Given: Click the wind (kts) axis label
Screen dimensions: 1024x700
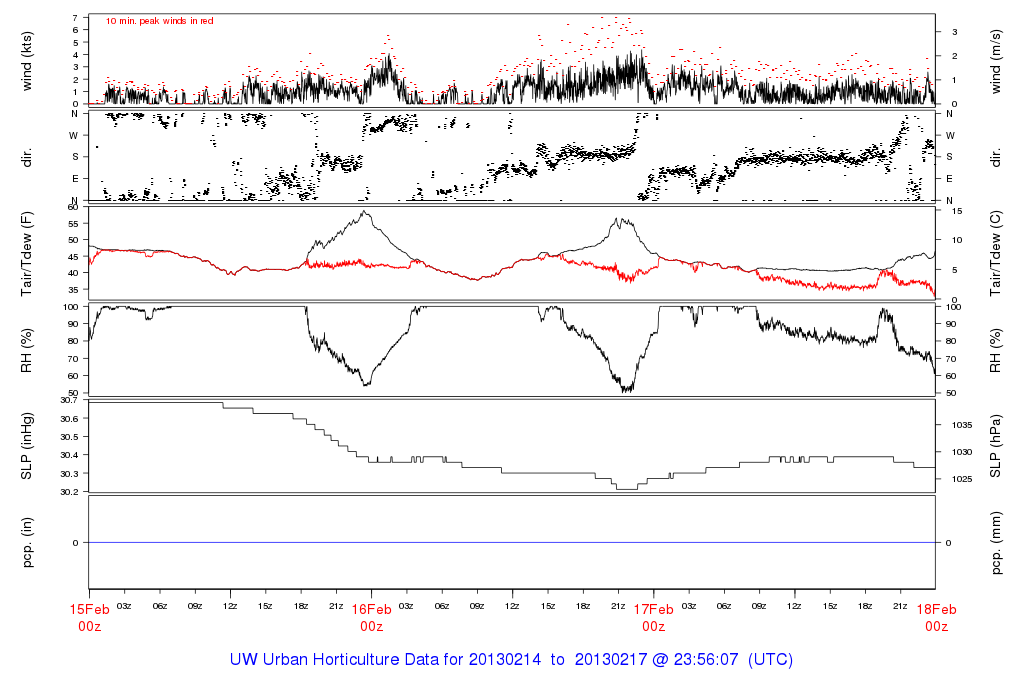Looking at the screenshot, I should [x=27, y=61].
